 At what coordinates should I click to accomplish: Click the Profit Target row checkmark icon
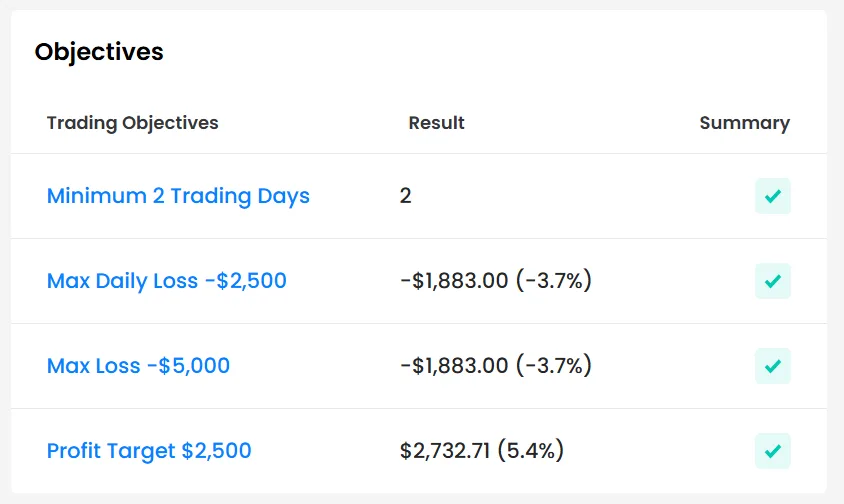tap(772, 451)
